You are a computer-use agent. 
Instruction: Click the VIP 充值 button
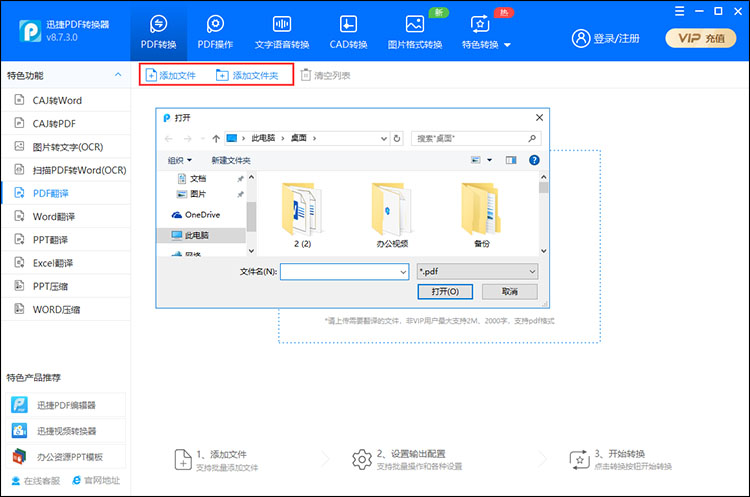(x=701, y=38)
